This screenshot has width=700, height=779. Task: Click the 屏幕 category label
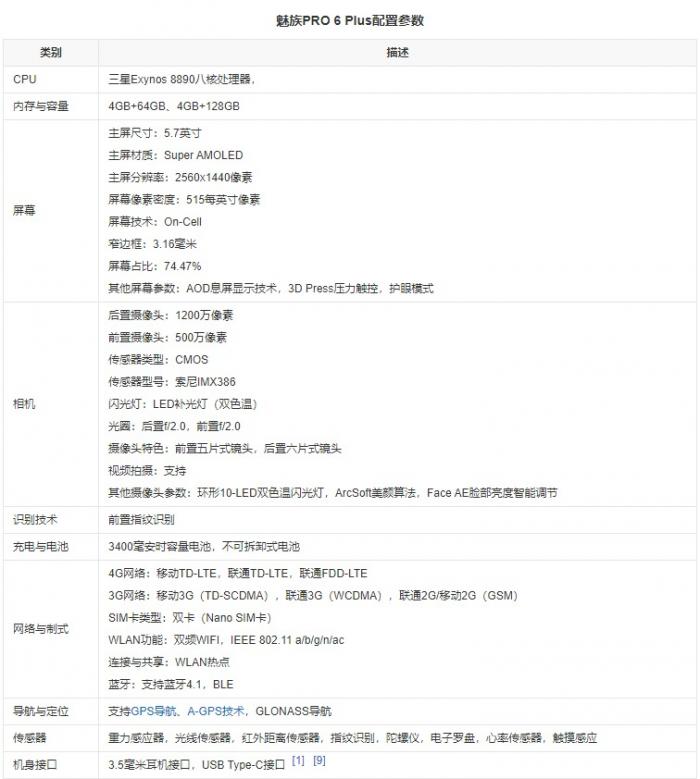click(x=24, y=211)
